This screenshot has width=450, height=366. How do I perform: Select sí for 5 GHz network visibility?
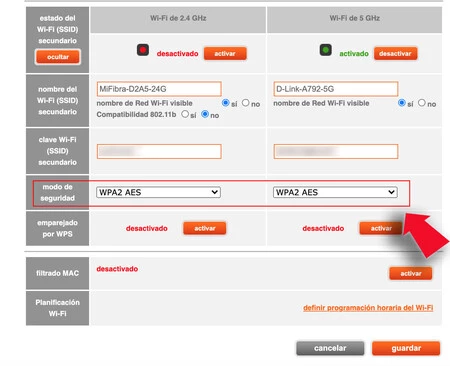pos(402,103)
